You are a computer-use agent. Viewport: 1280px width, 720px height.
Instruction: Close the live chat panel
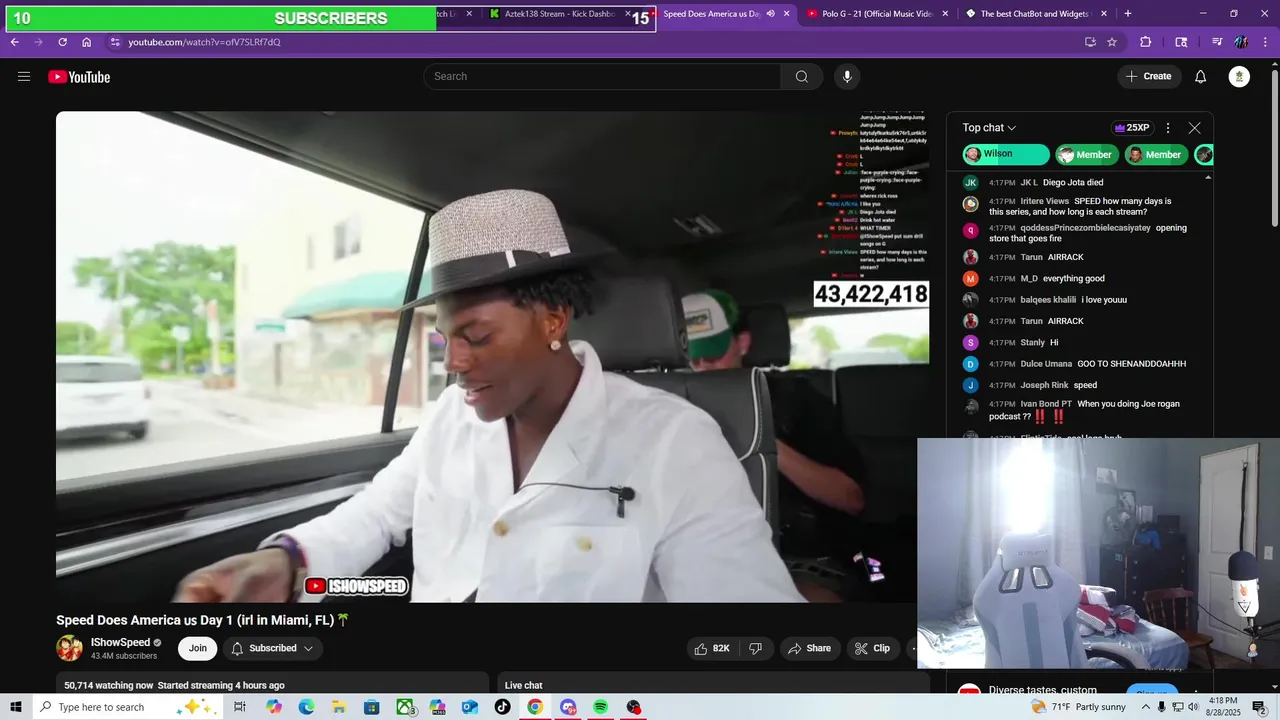point(1194,128)
